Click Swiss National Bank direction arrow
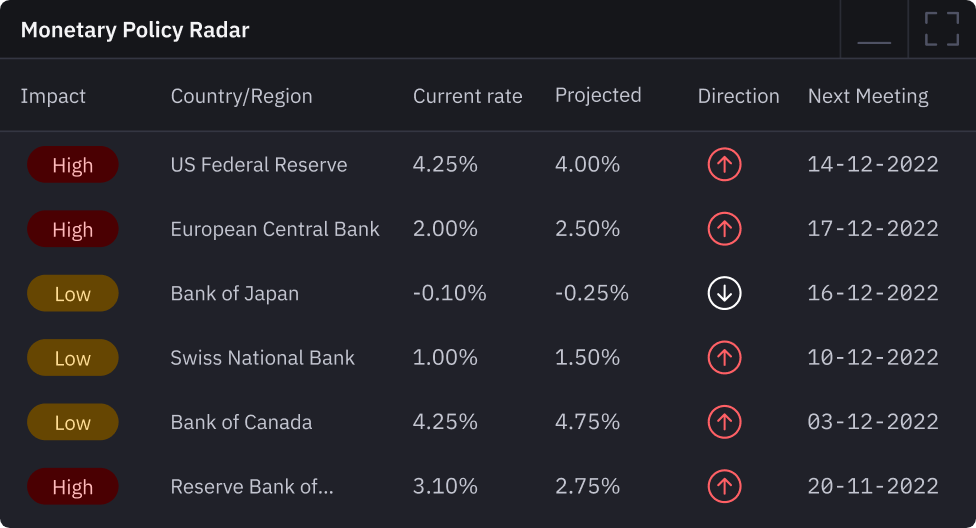The width and height of the screenshot is (976, 528). [724, 358]
